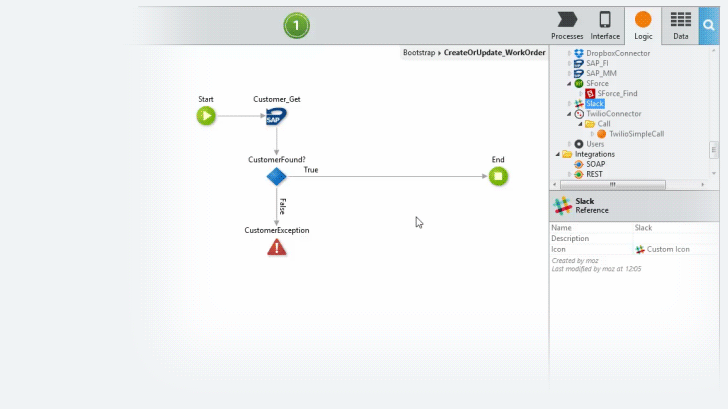Switch to the Interface tab

pyautogui.click(x=605, y=26)
